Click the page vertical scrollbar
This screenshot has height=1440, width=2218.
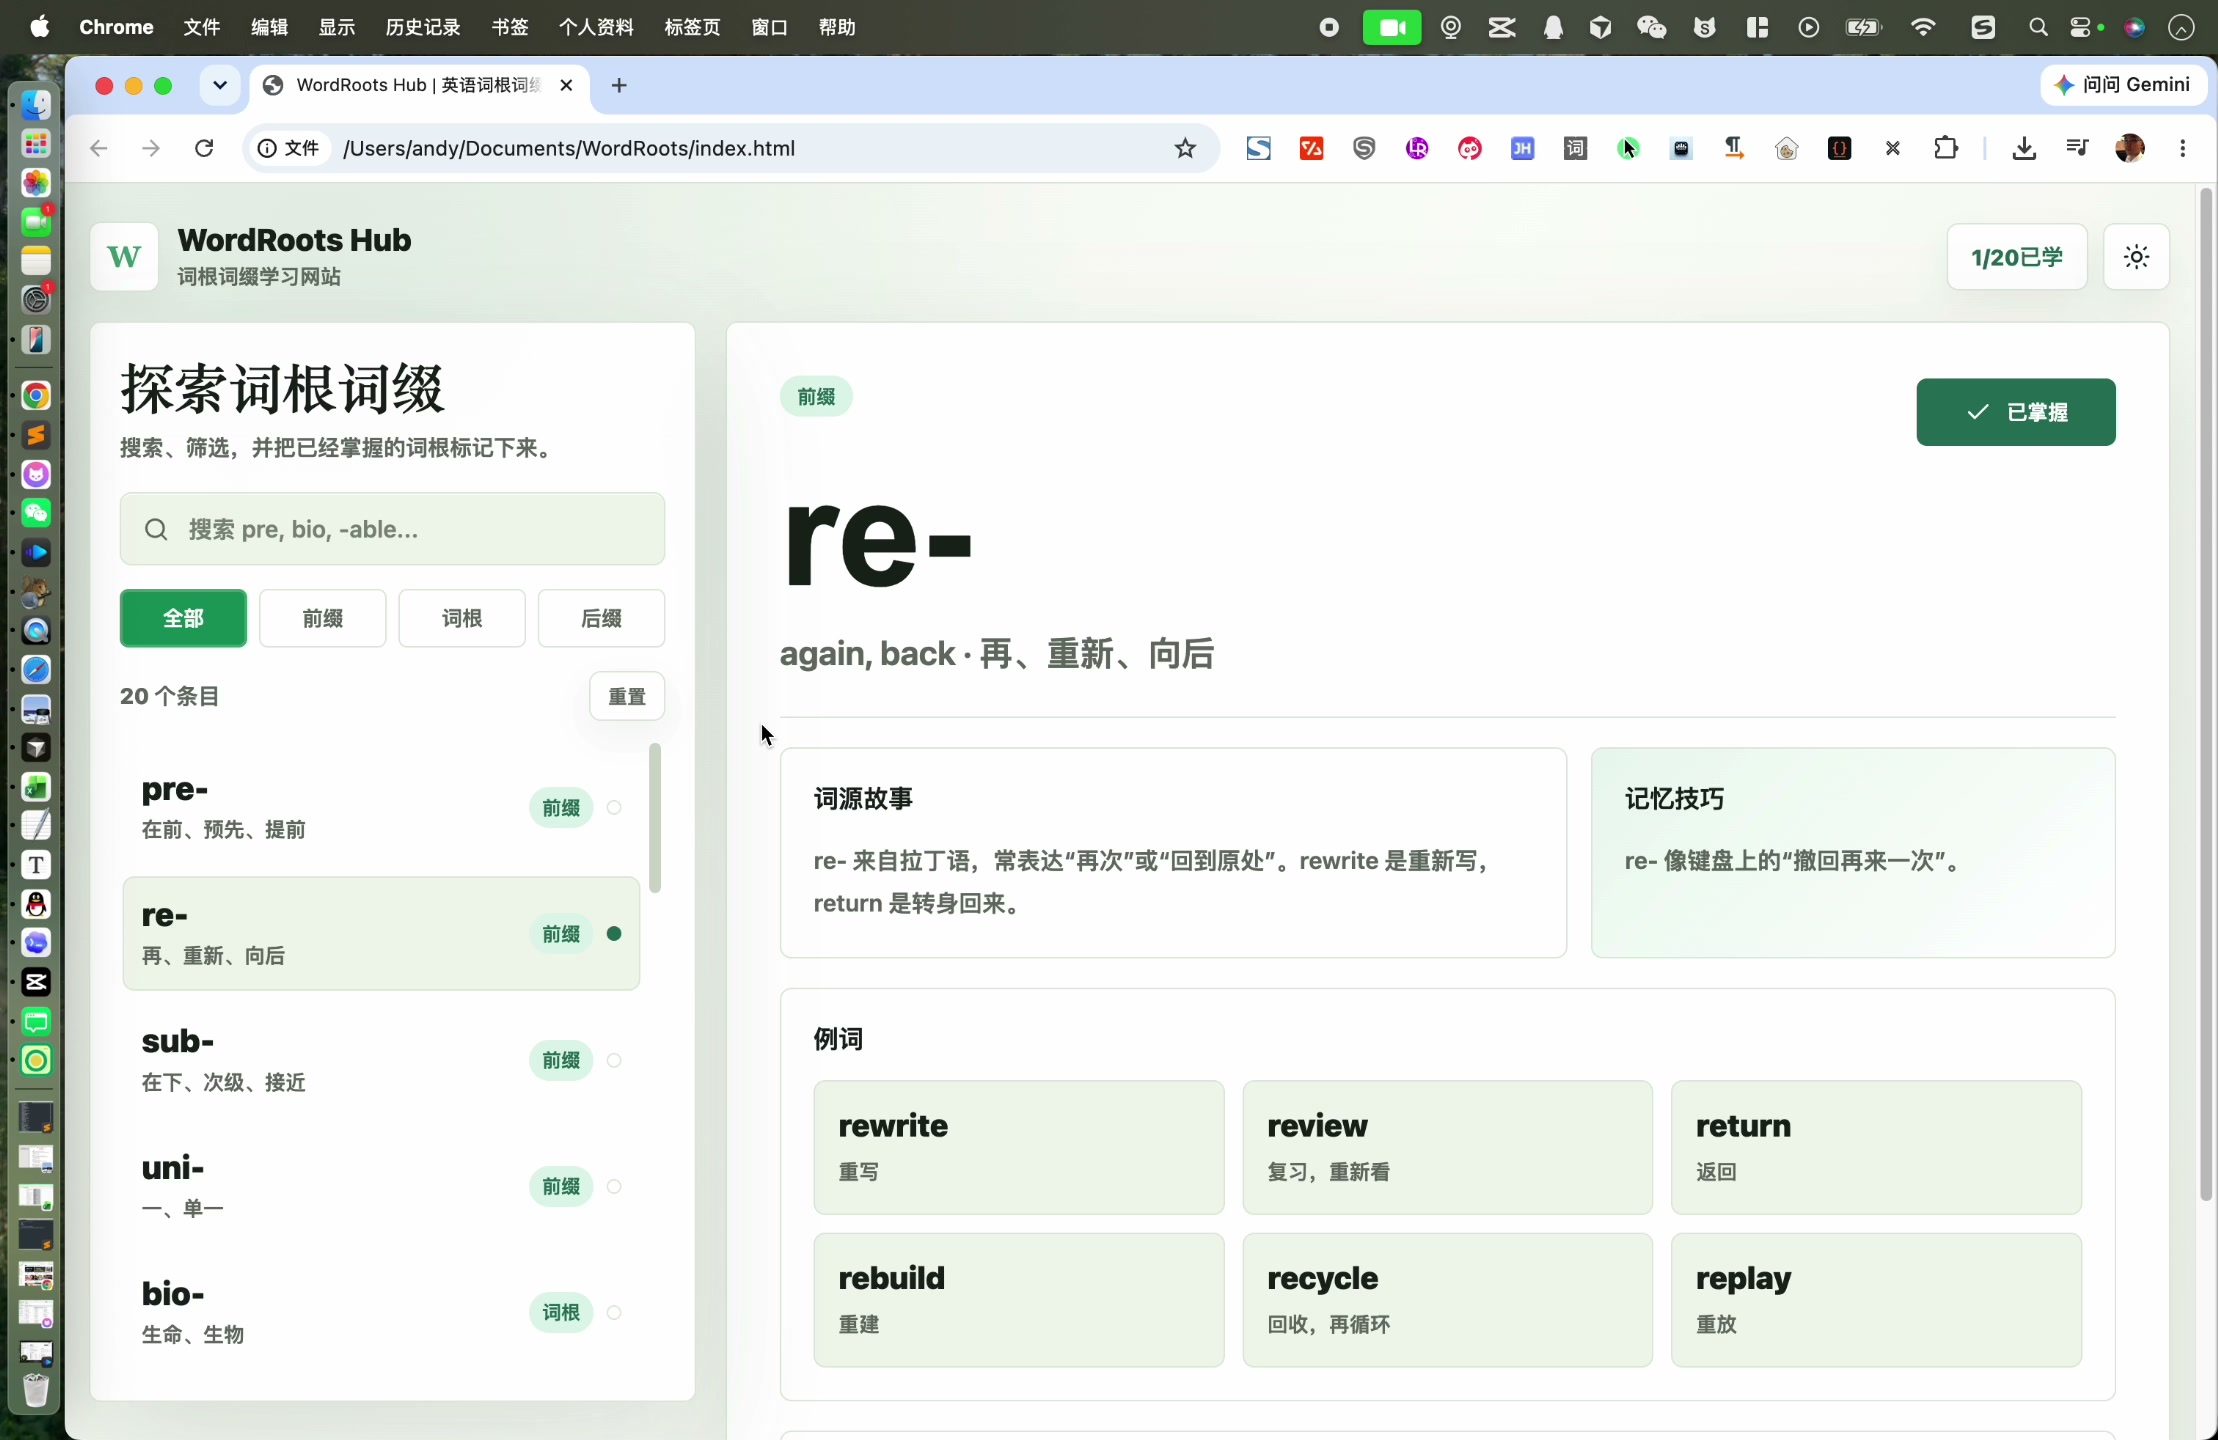2206,693
